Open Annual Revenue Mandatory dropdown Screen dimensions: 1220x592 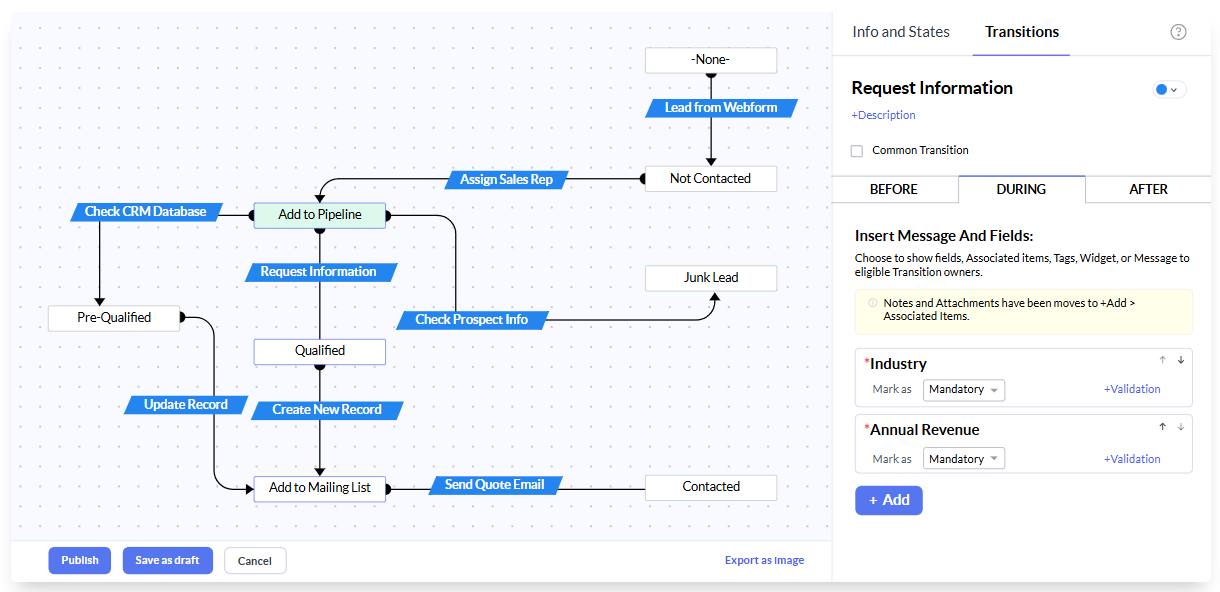[x=964, y=459]
